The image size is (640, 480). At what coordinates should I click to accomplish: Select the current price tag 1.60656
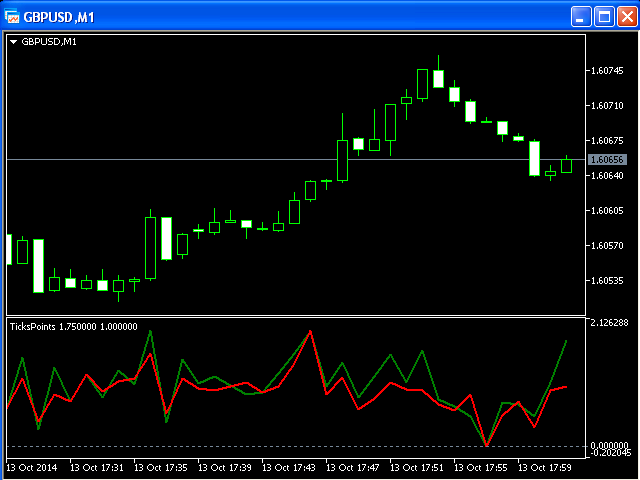pyautogui.click(x=607, y=160)
